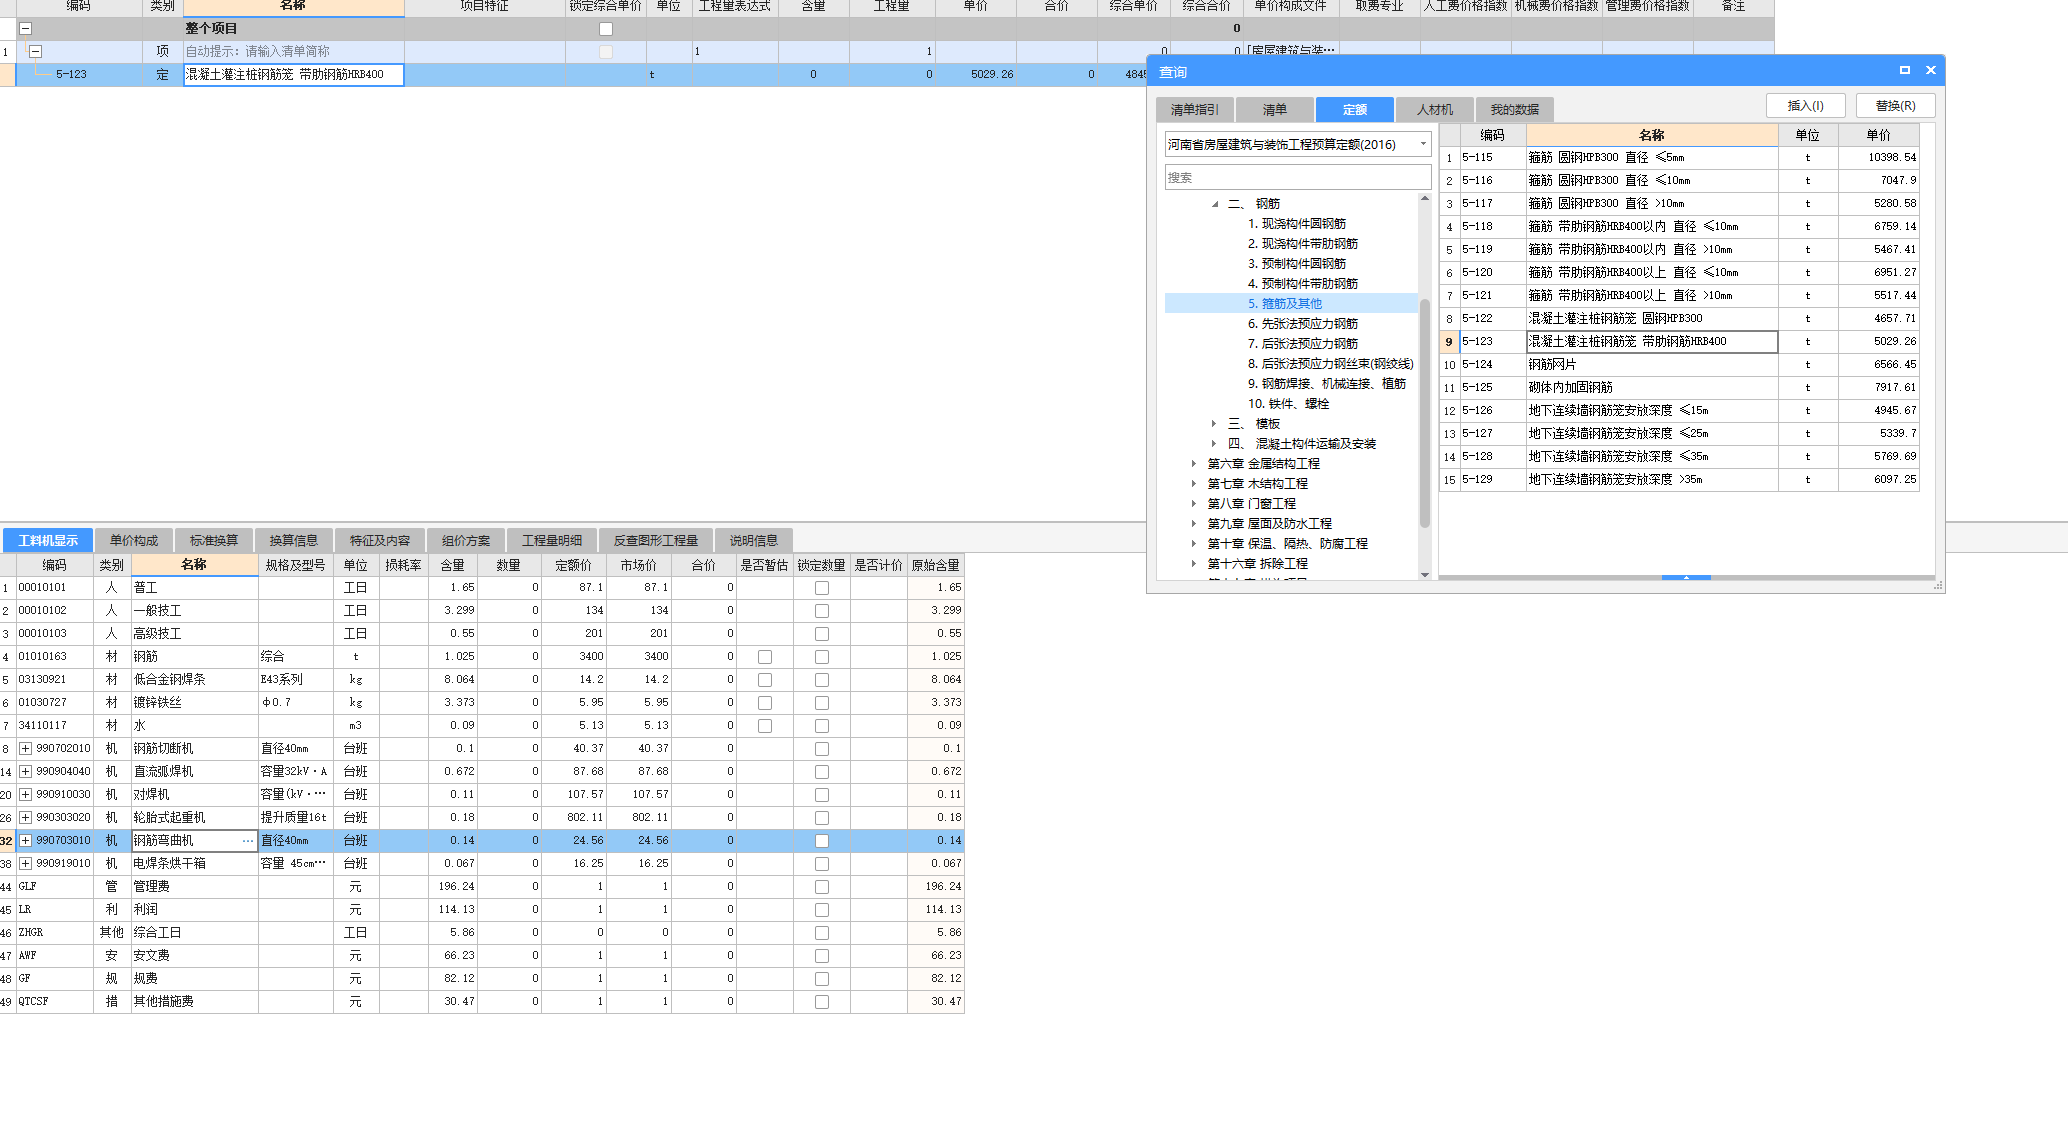Toggle 锁定综合单价 checkbox in 整个项目 row
Screen dimensions: 2068x1139
(606, 29)
